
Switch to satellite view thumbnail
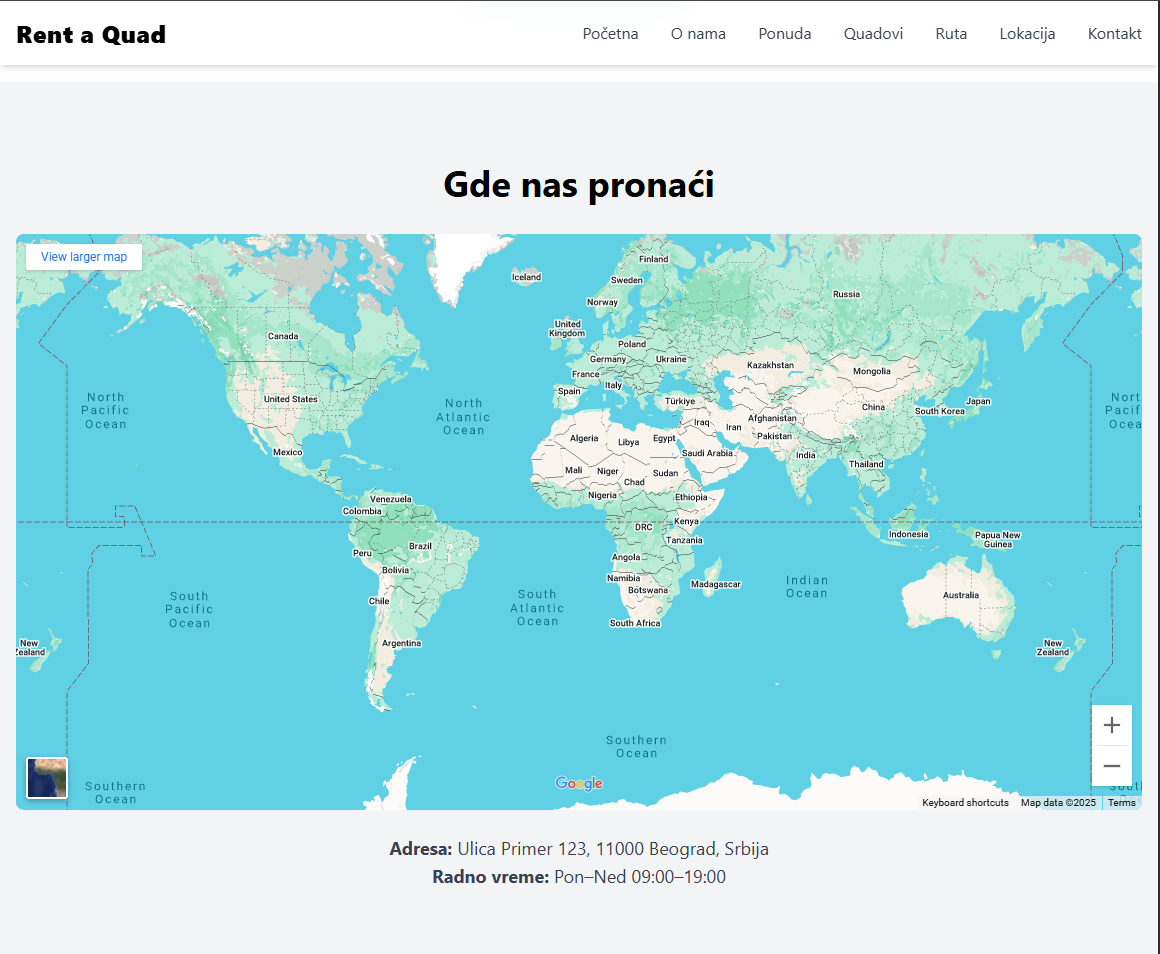[x=47, y=778]
